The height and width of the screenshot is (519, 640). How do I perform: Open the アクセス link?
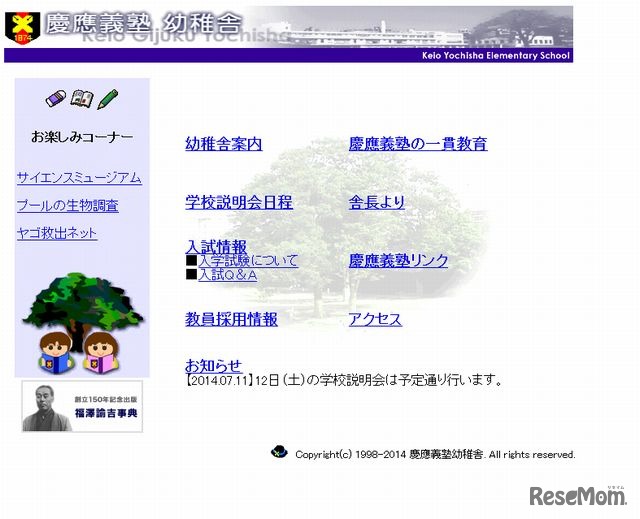pyautogui.click(x=375, y=319)
